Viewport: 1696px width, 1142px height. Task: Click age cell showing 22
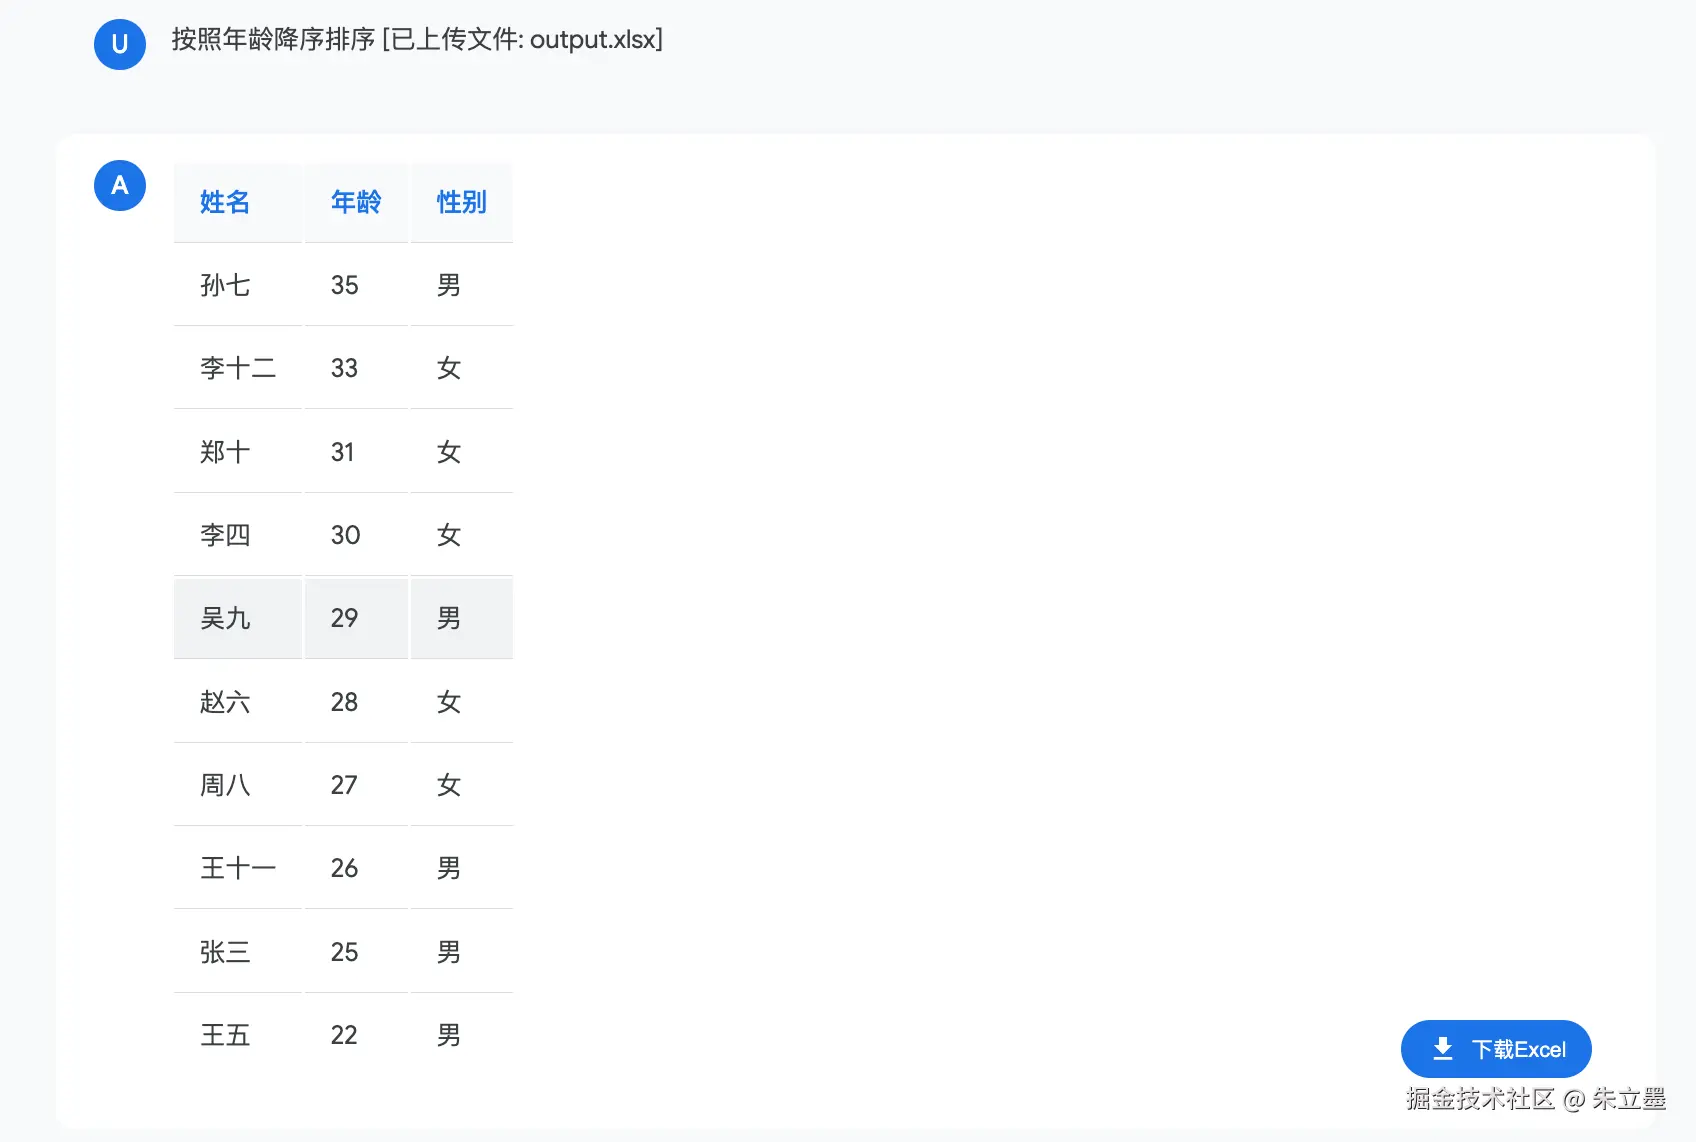coord(356,1035)
